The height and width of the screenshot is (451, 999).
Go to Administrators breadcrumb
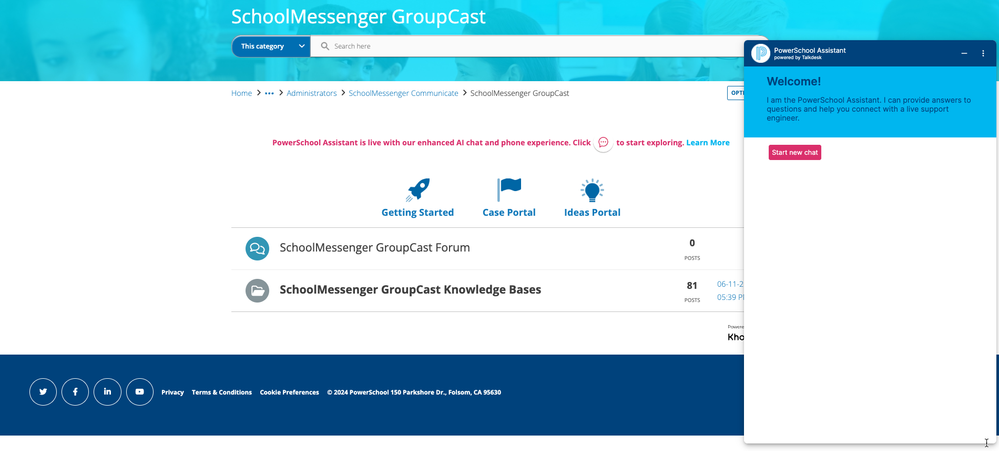[311, 93]
